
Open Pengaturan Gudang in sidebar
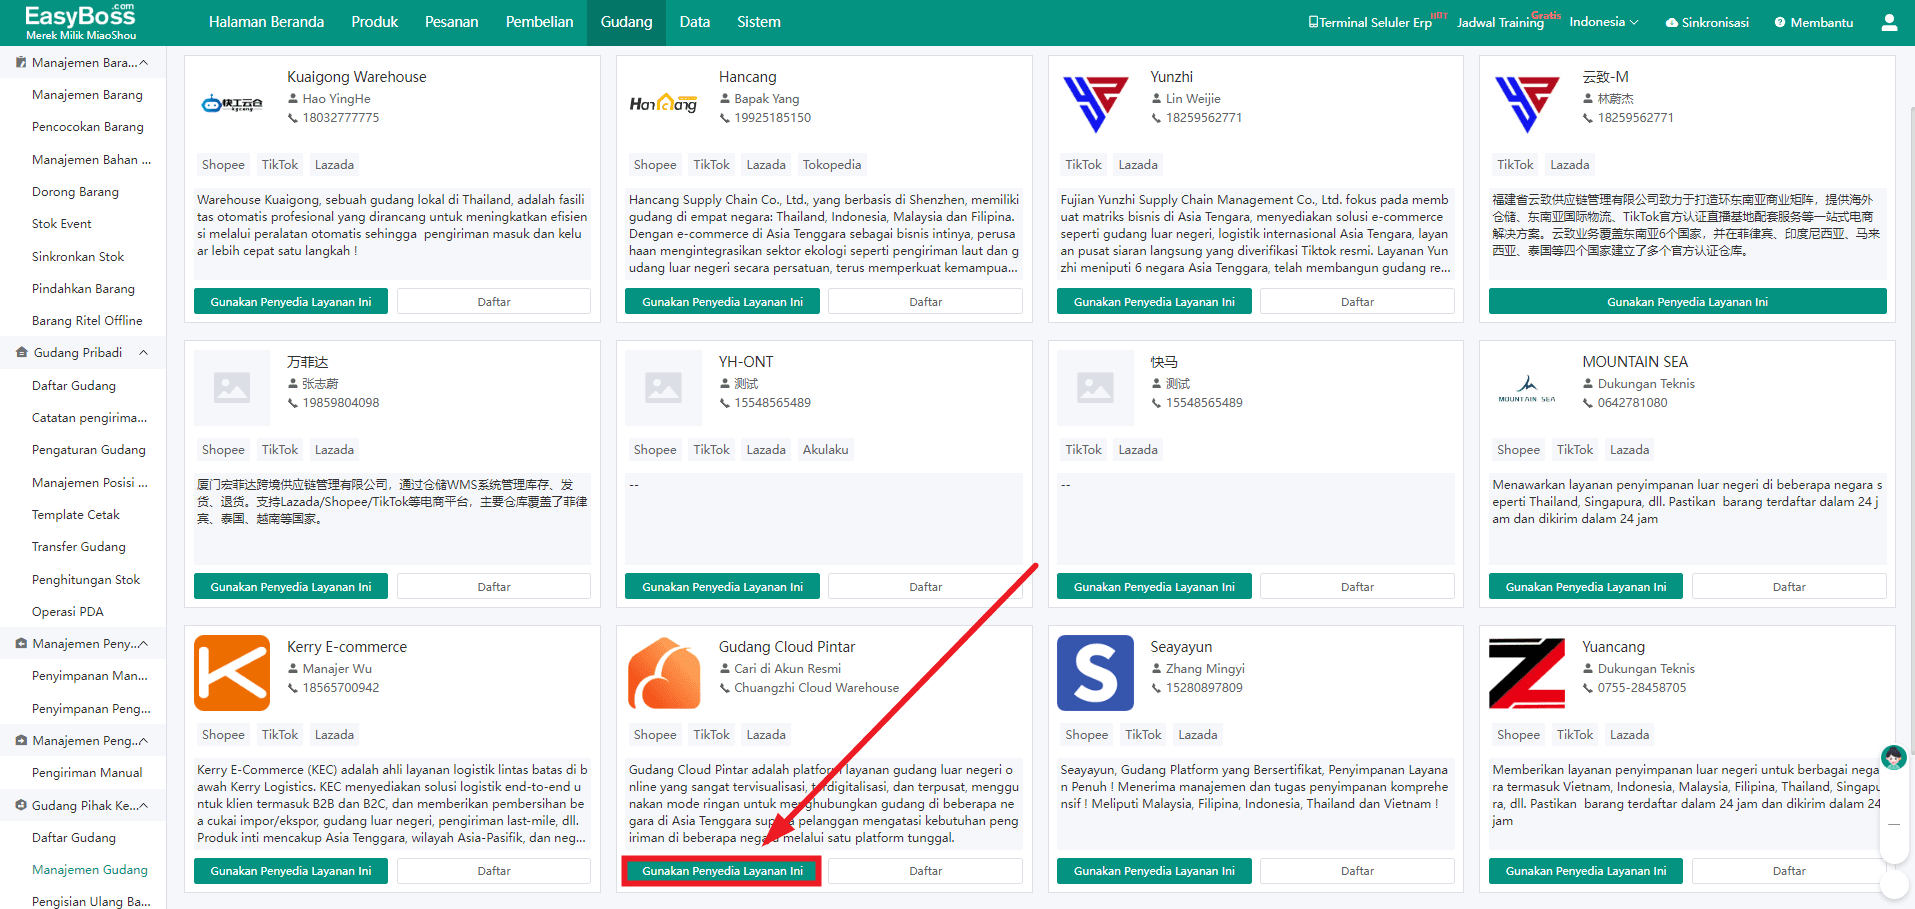(x=89, y=450)
